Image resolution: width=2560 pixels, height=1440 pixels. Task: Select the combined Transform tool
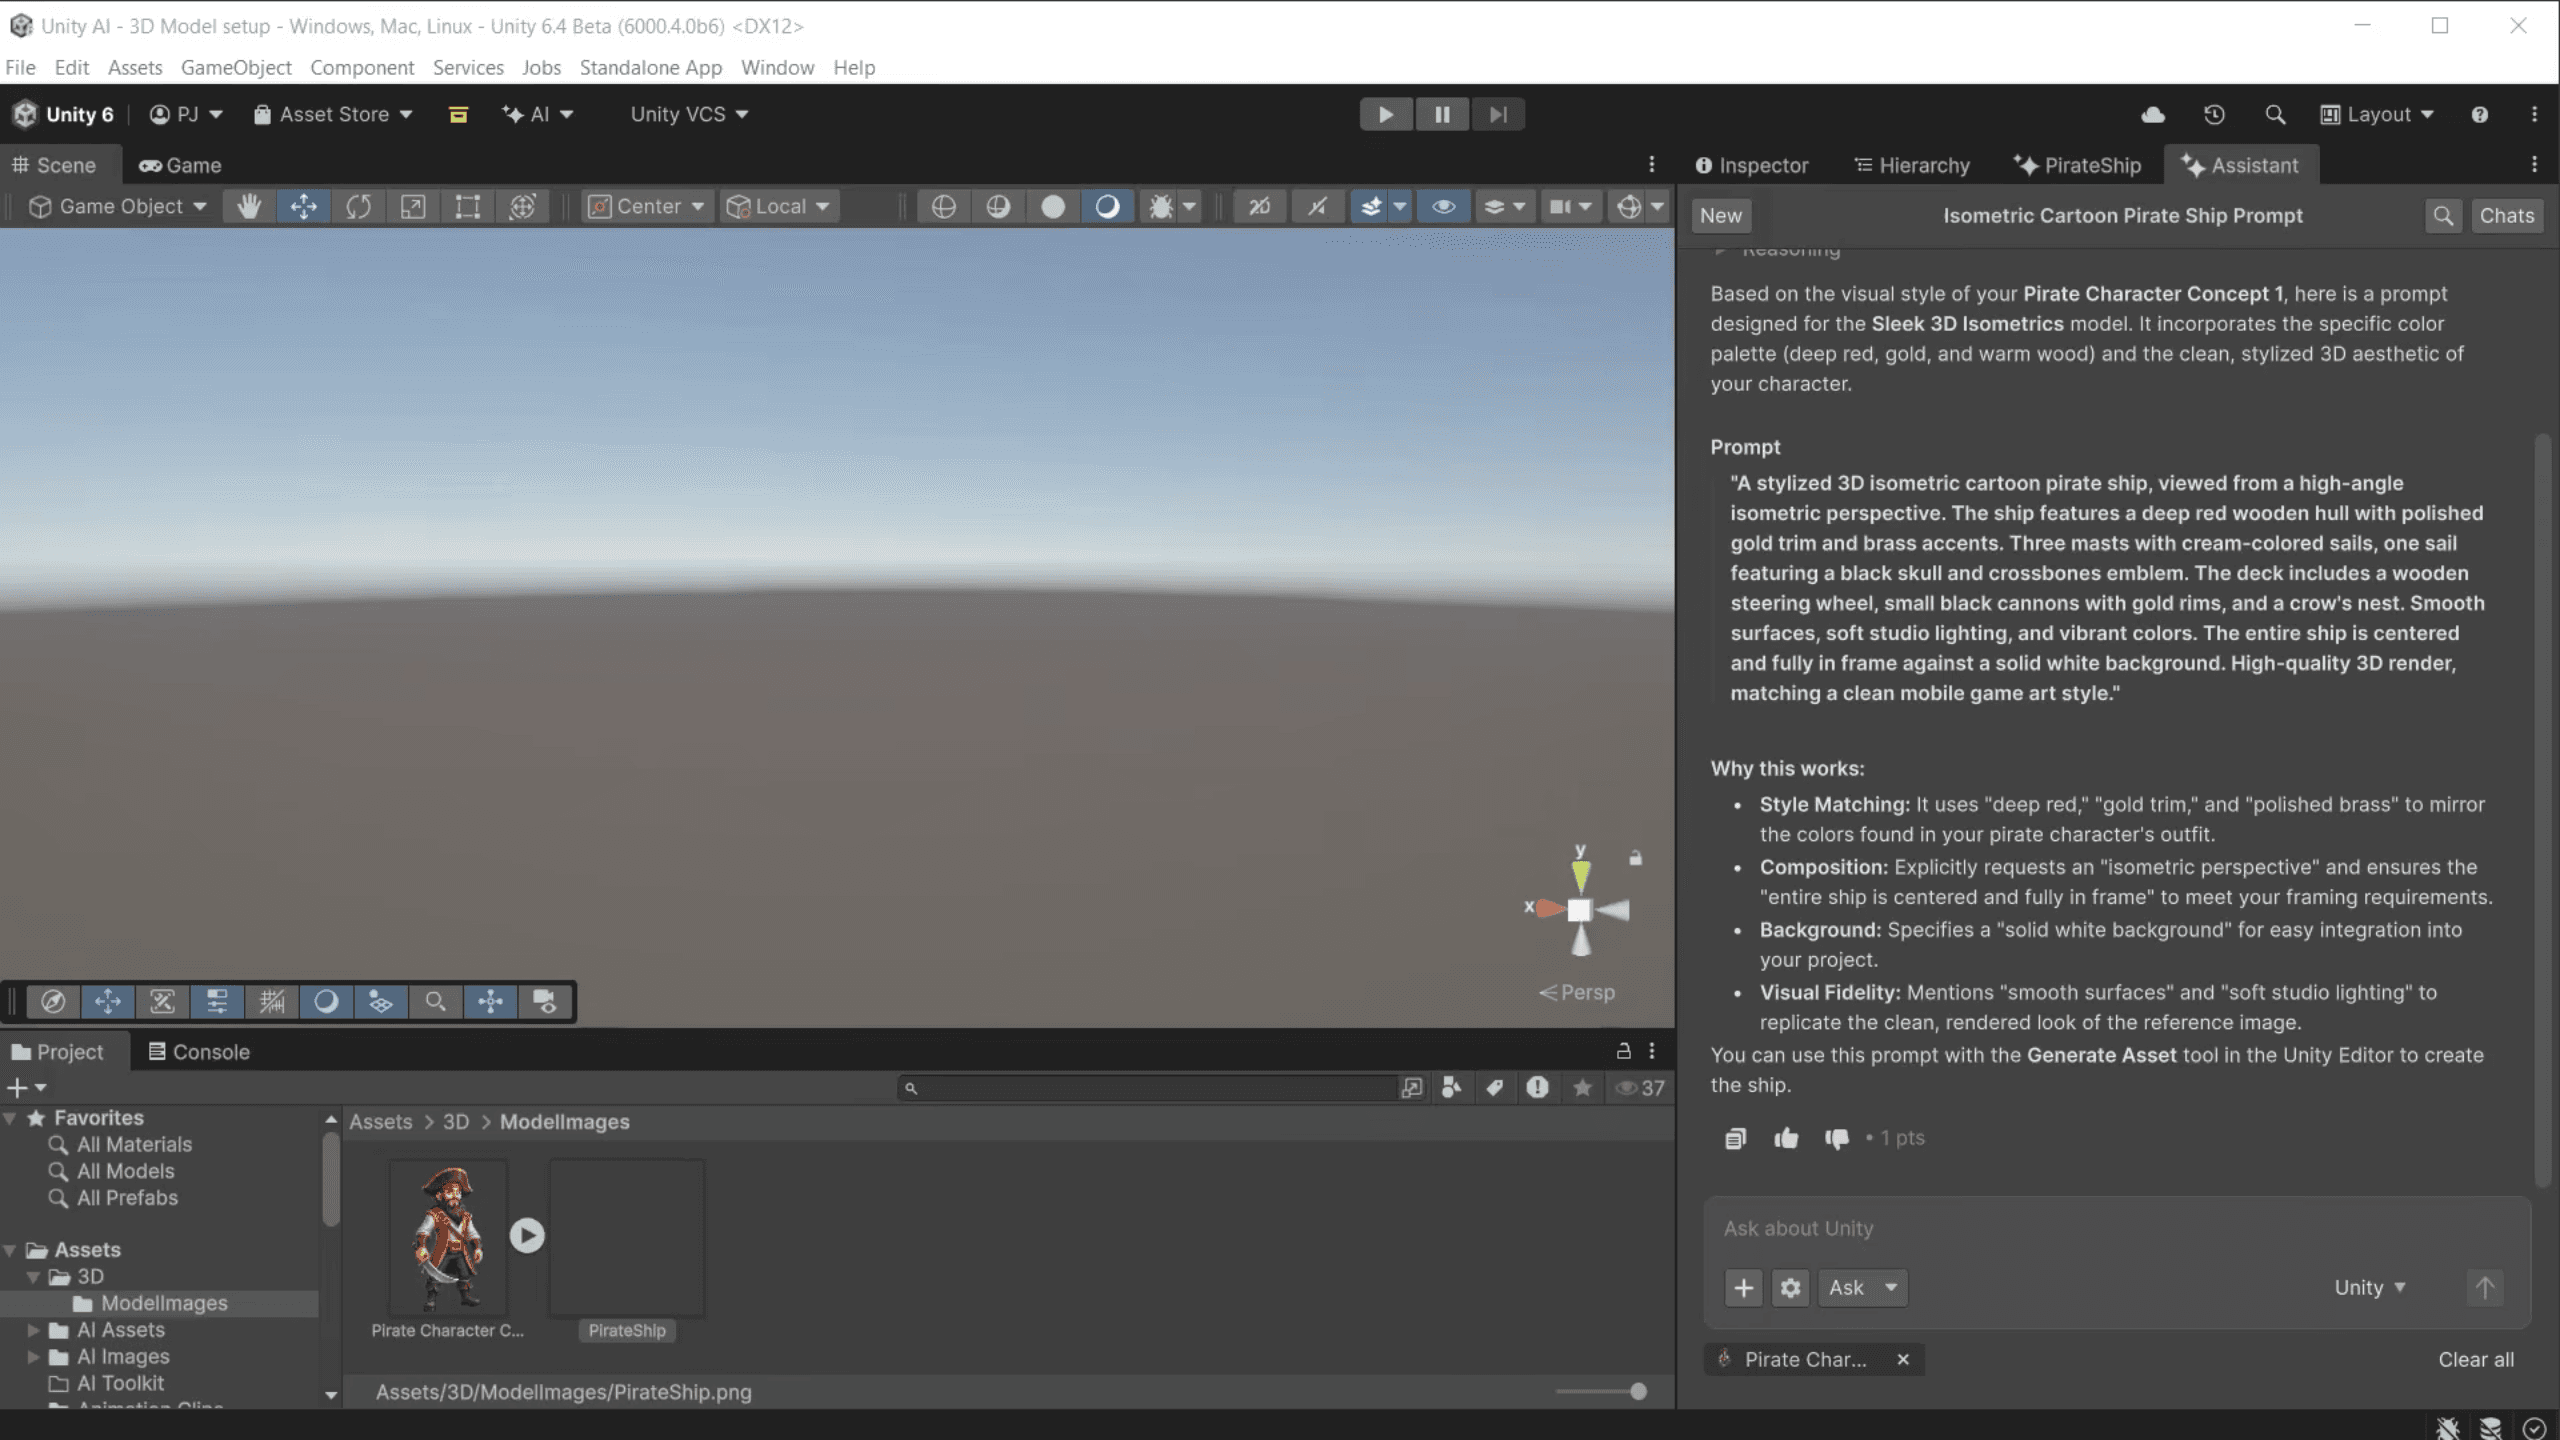[x=523, y=206]
